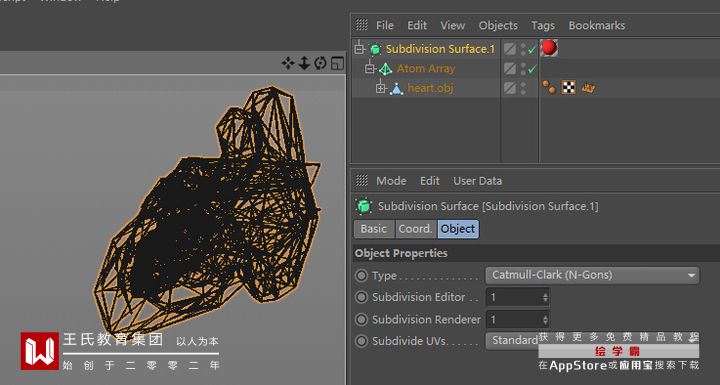
Task: Click the Subdivision Surface.1 green object icon
Action: (375, 49)
